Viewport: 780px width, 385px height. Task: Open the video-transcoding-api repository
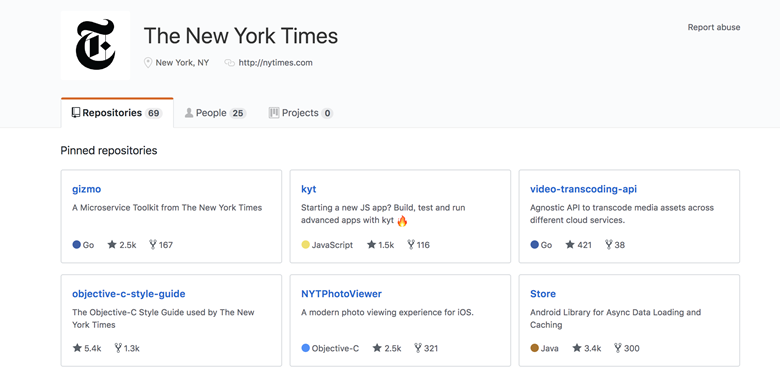coord(584,189)
